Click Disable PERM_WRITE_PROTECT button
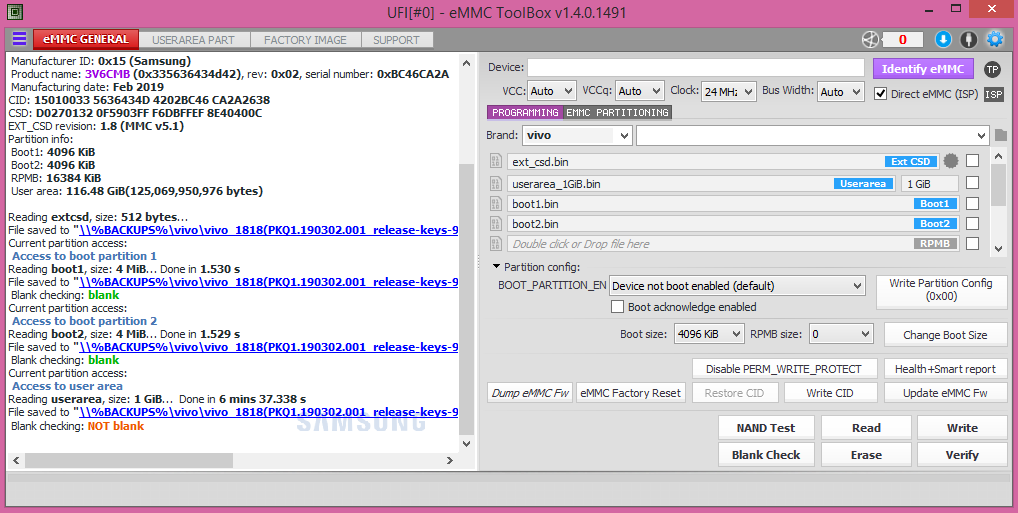Screen dimensions: 1018x513 pyautogui.click(x=784, y=369)
